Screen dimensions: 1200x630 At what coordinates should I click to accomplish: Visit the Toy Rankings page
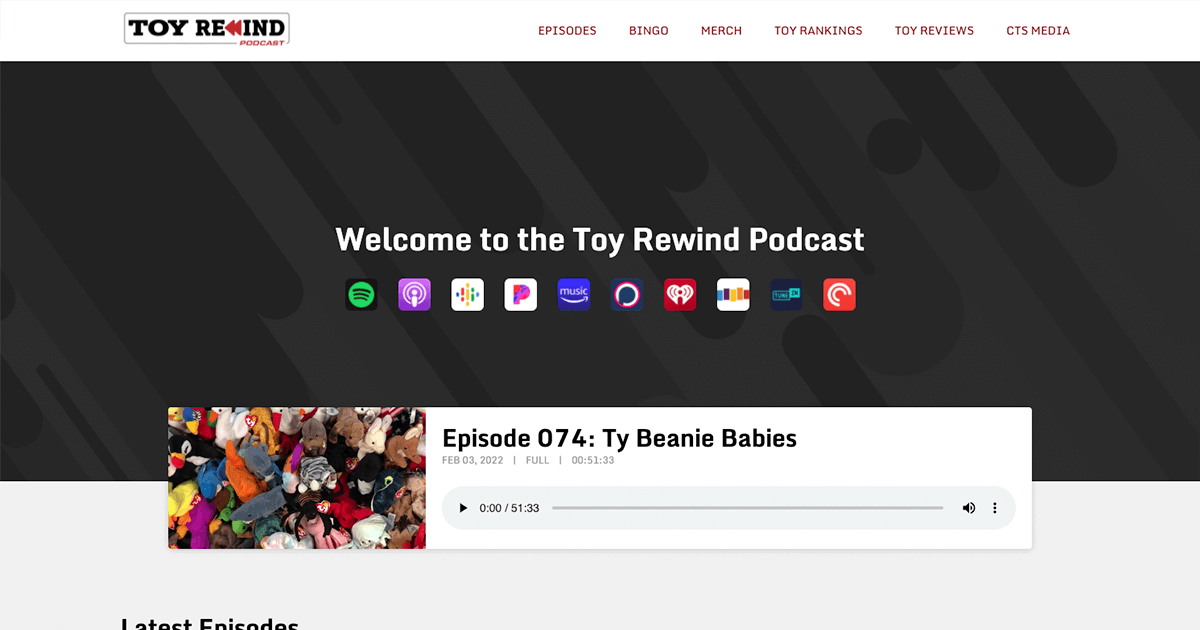click(x=818, y=30)
